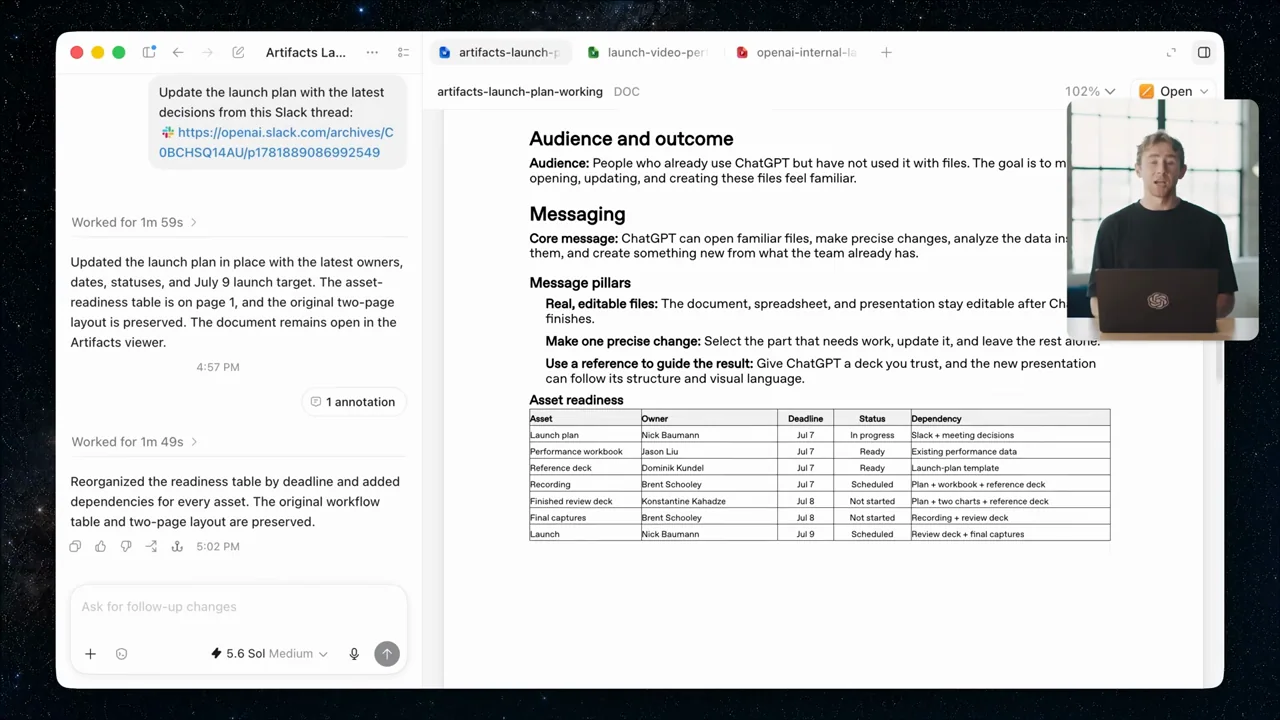Viewport: 1280px width, 720px height.
Task: Switch to the openai-internal-launch tab
Action: click(797, 52)
